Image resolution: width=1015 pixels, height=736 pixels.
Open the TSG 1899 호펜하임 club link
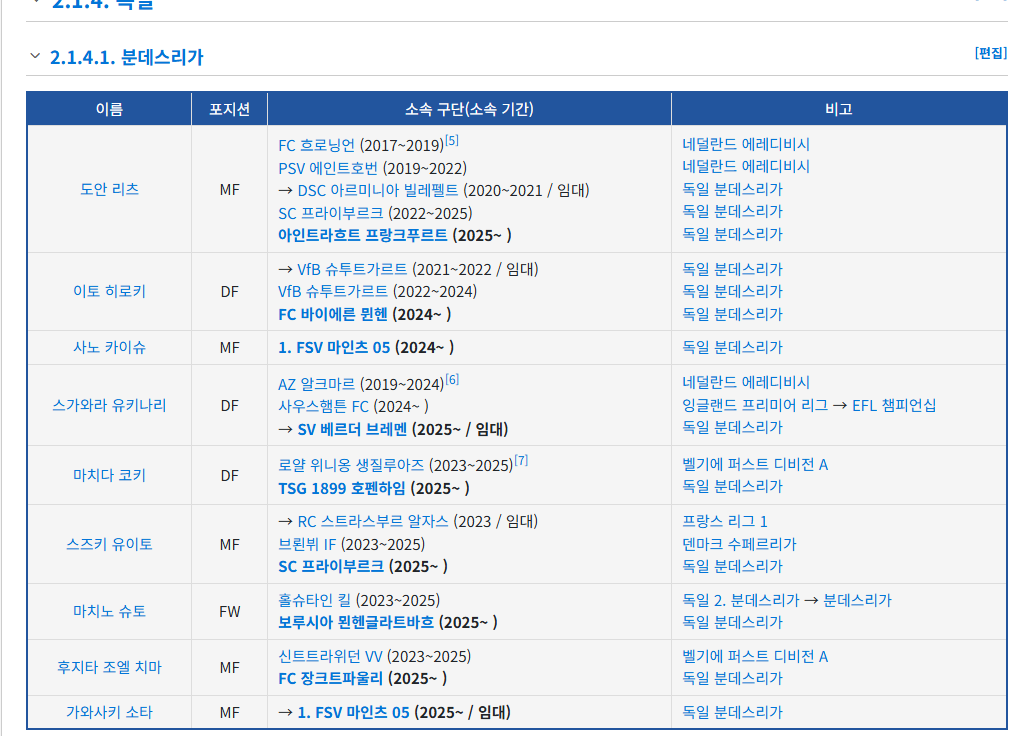pyautogui.click(x=342, y=488)
